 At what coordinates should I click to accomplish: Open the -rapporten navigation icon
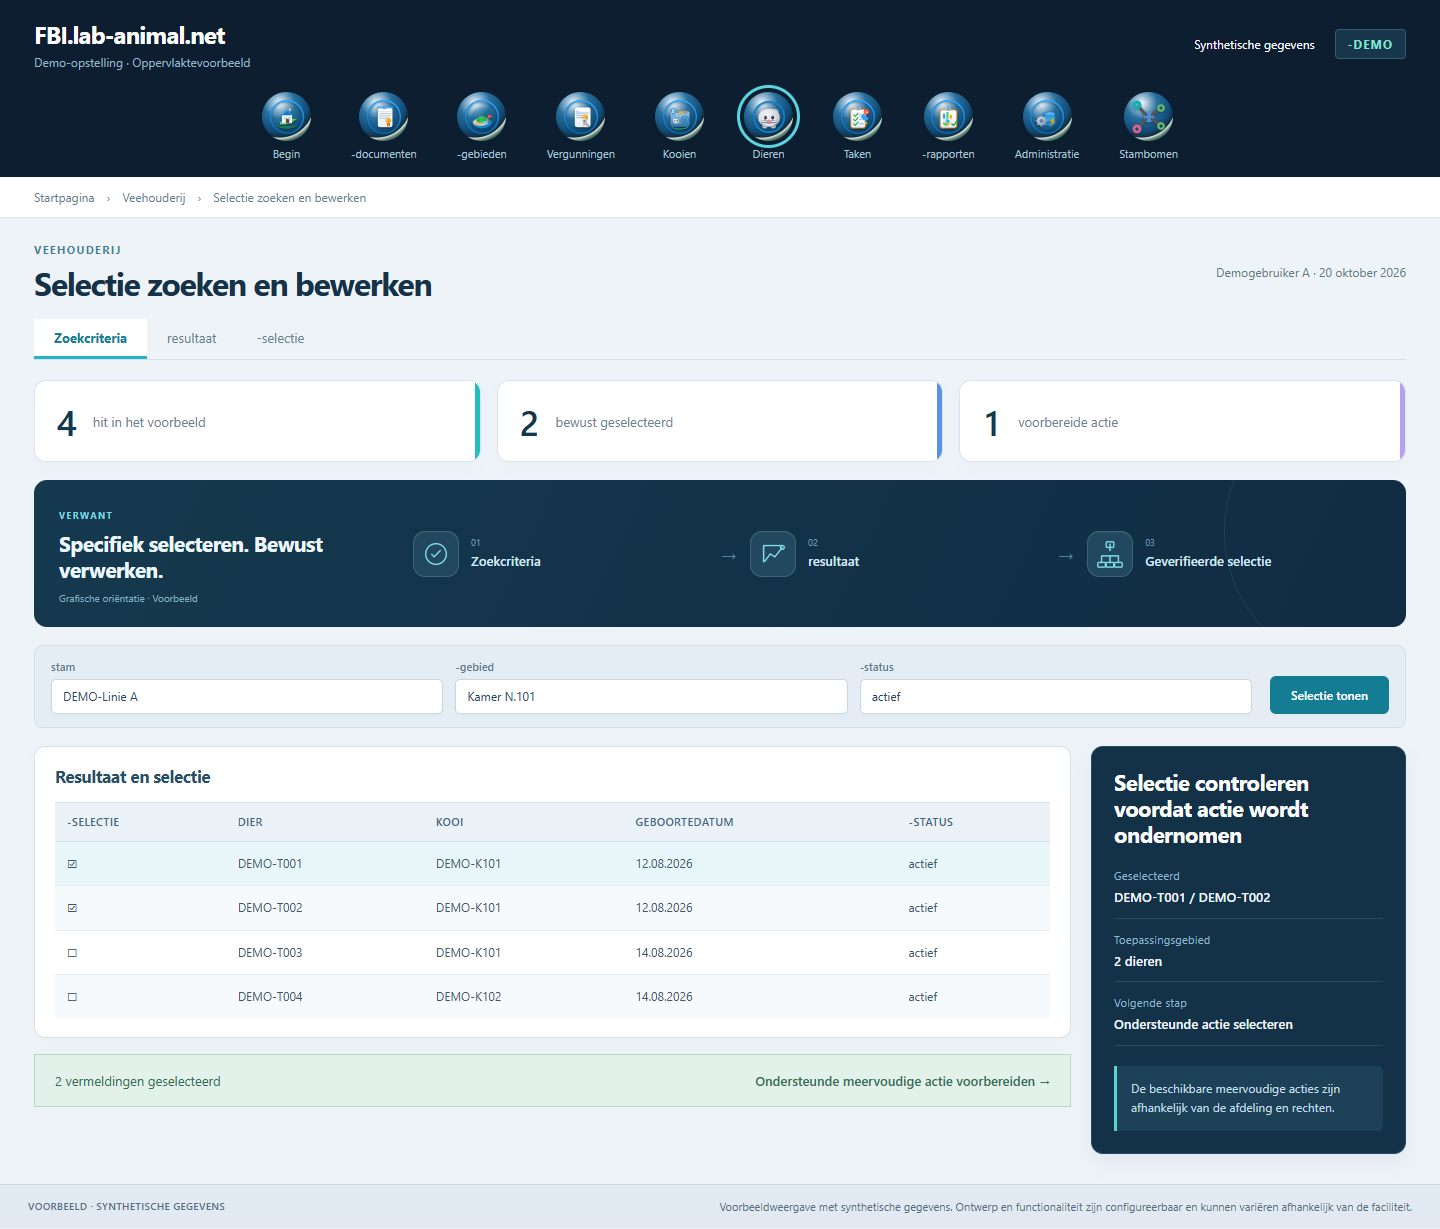pos(948,117)
